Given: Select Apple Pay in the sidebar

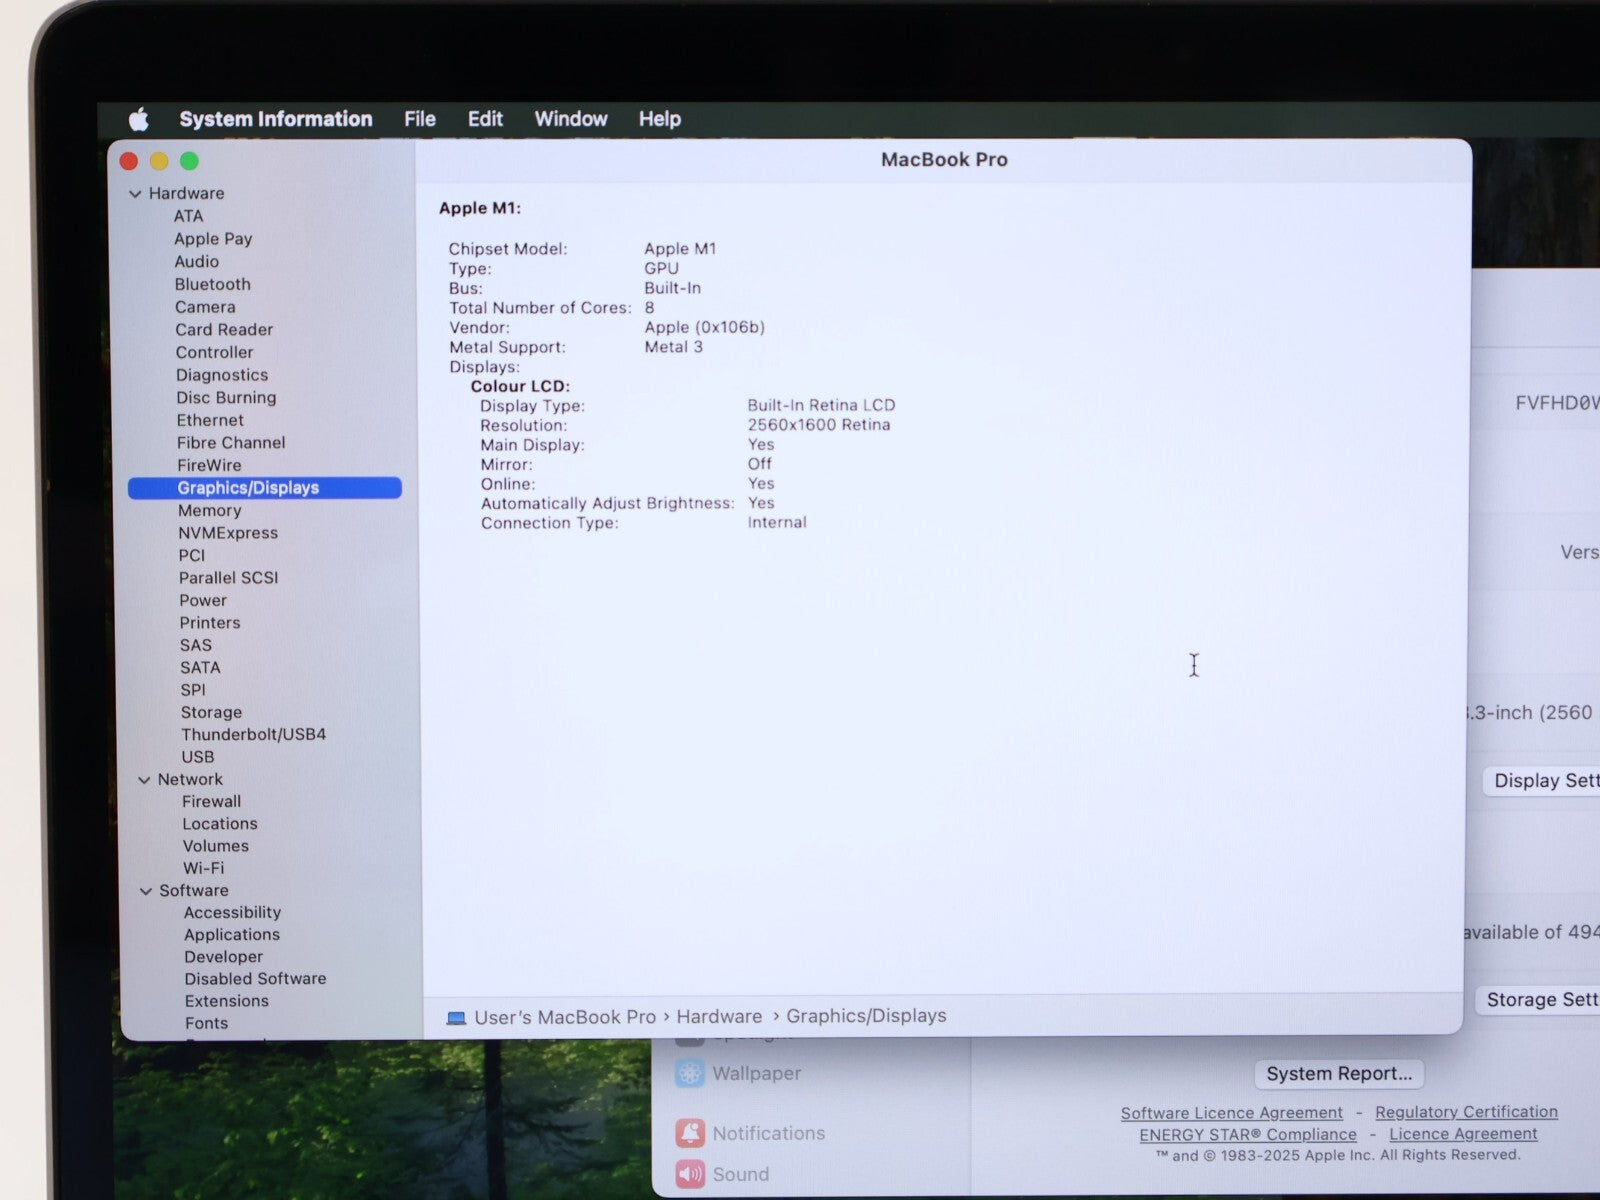Looking at the screenshot, I should [x=213, y=239].
